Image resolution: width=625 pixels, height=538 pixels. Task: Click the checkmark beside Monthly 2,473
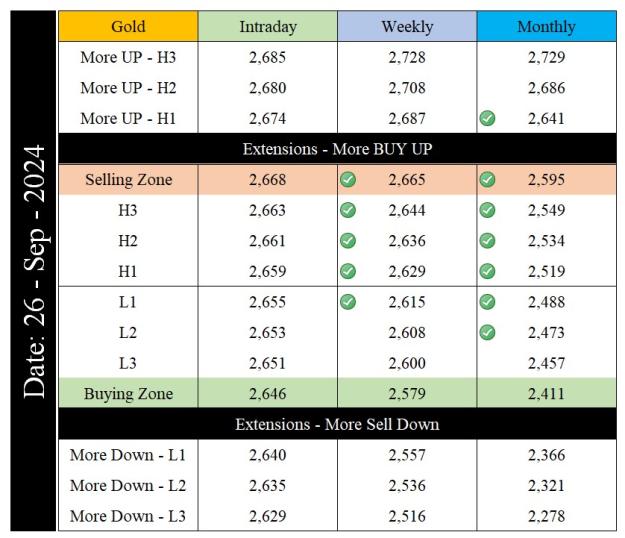coord(487,332)
